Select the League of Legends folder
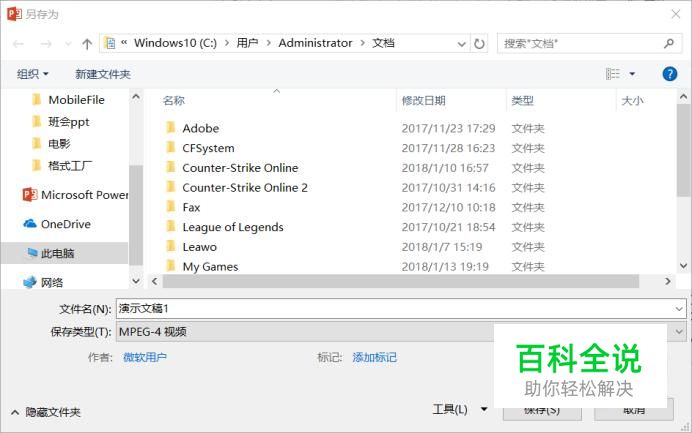 233,227
